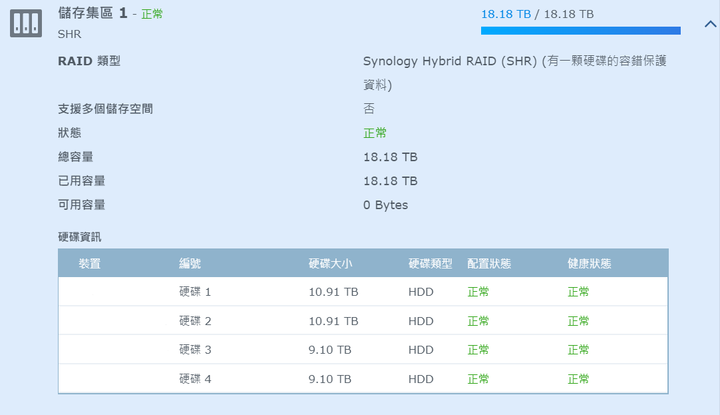The image size is (720, 415).
Task: Click the storage pool drives icon
Action: [26, 23]
